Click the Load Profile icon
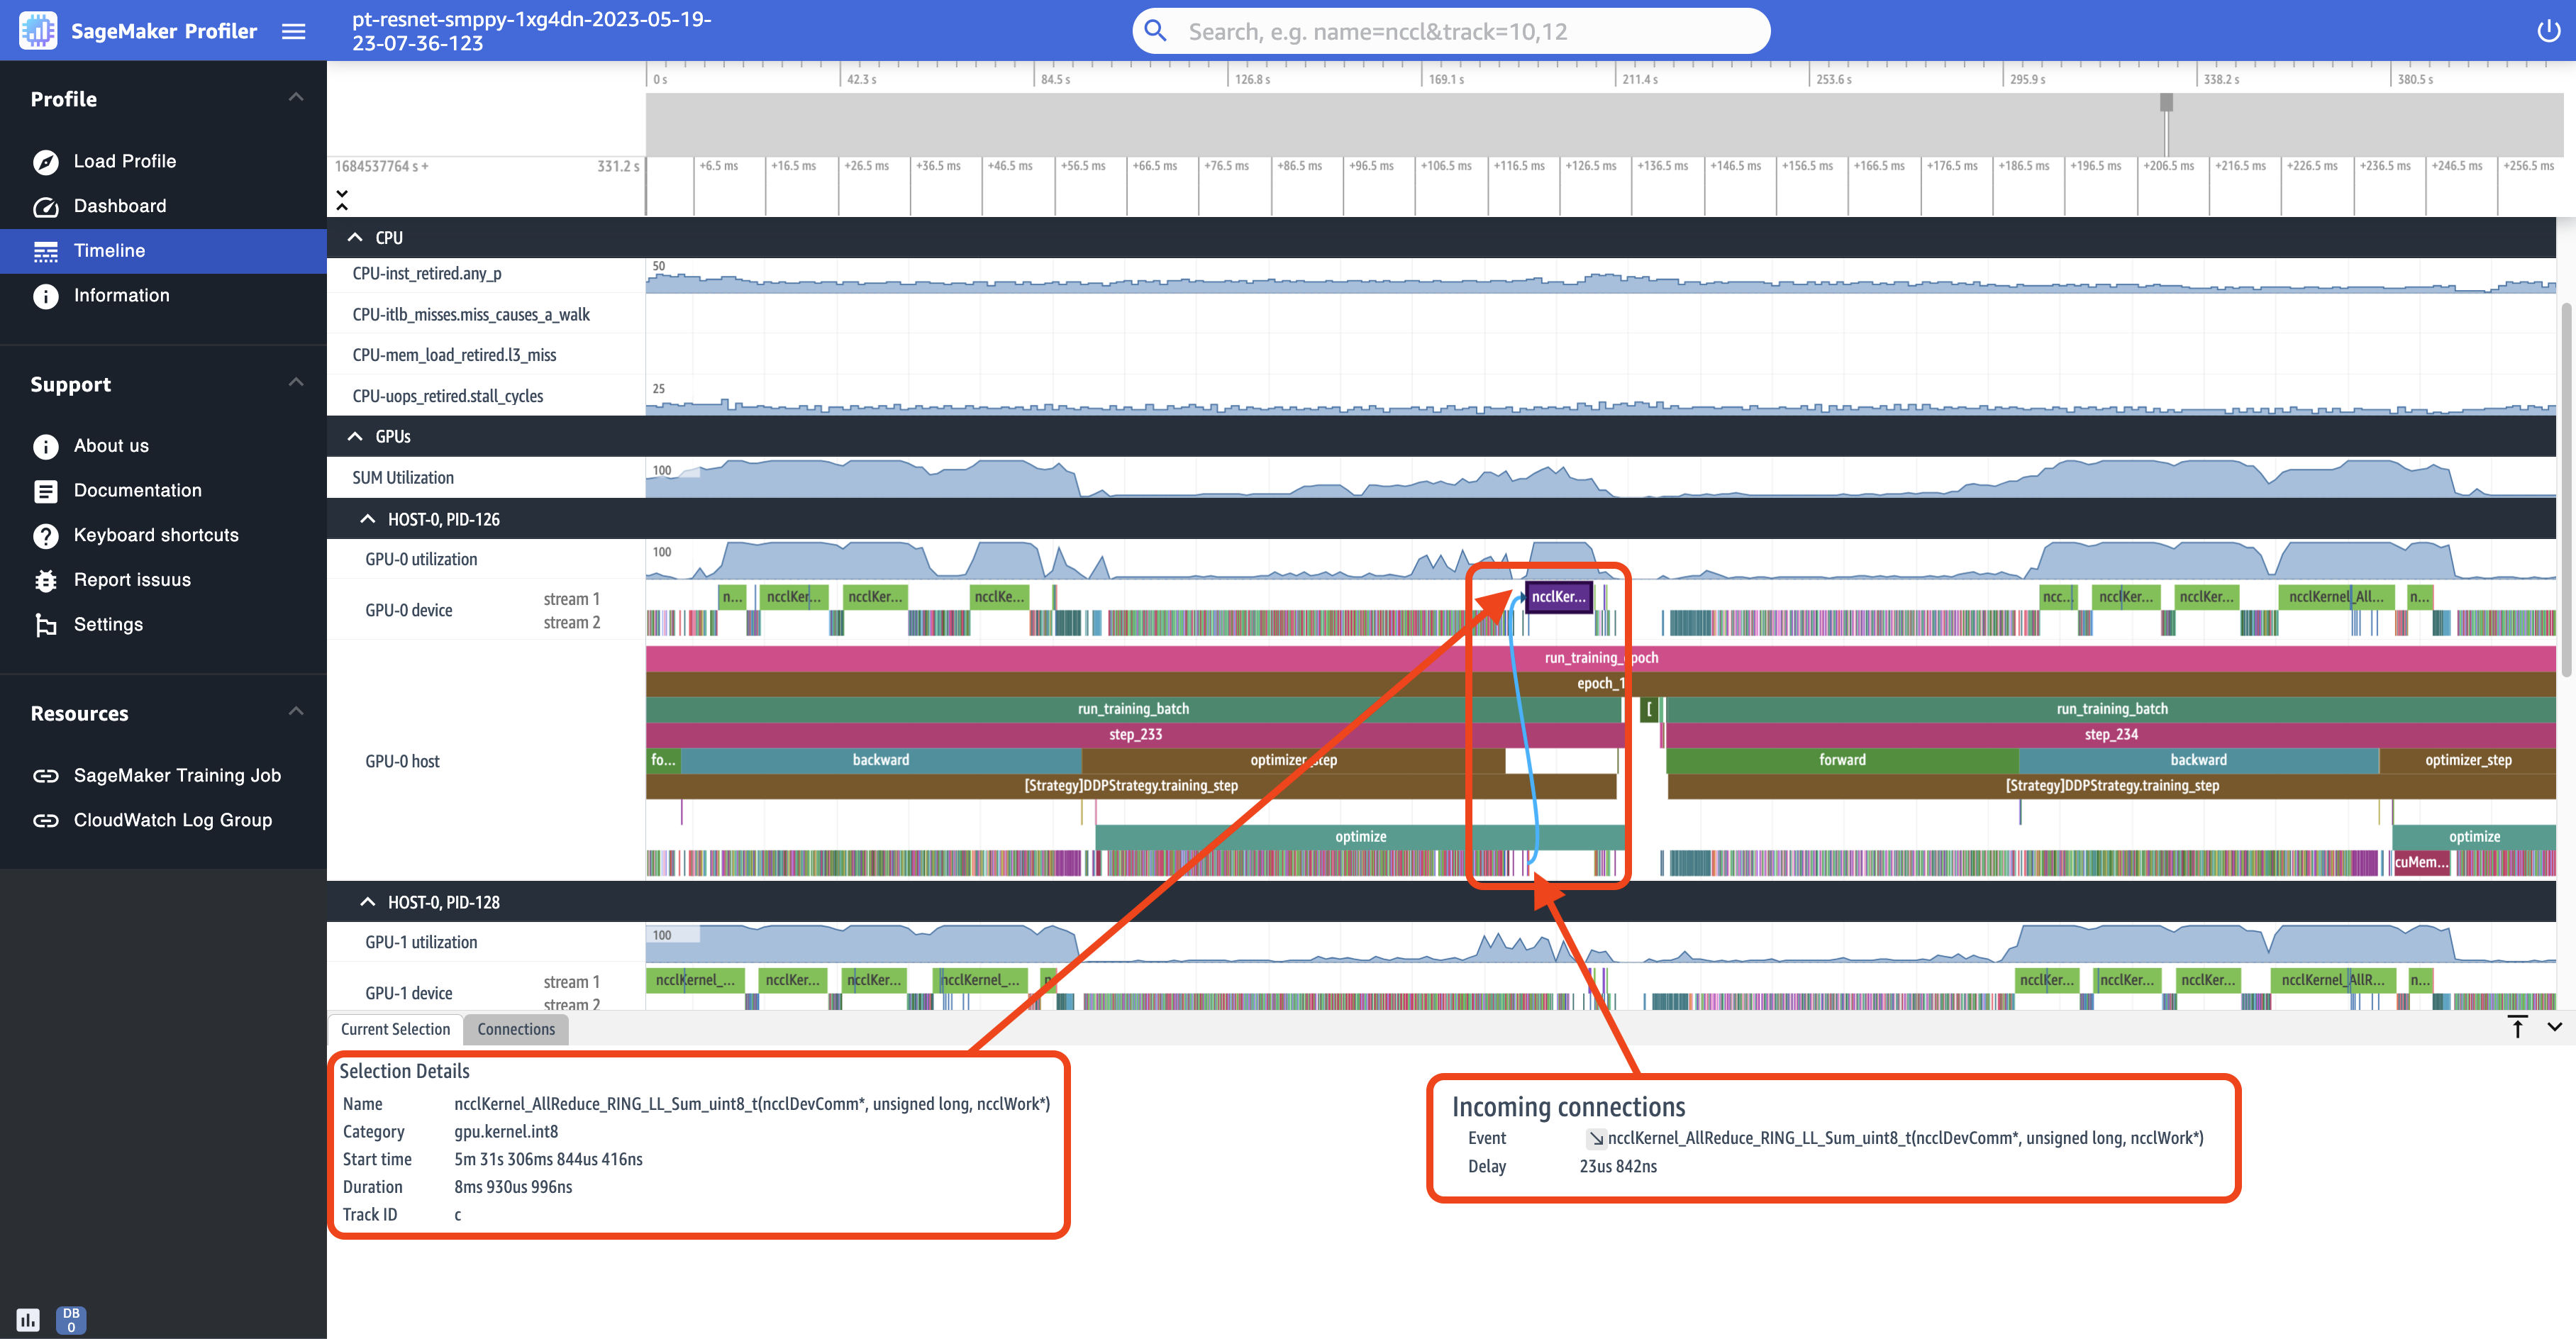The width and height of the screenshot is (2576, 1339). (x=46, y=160)
